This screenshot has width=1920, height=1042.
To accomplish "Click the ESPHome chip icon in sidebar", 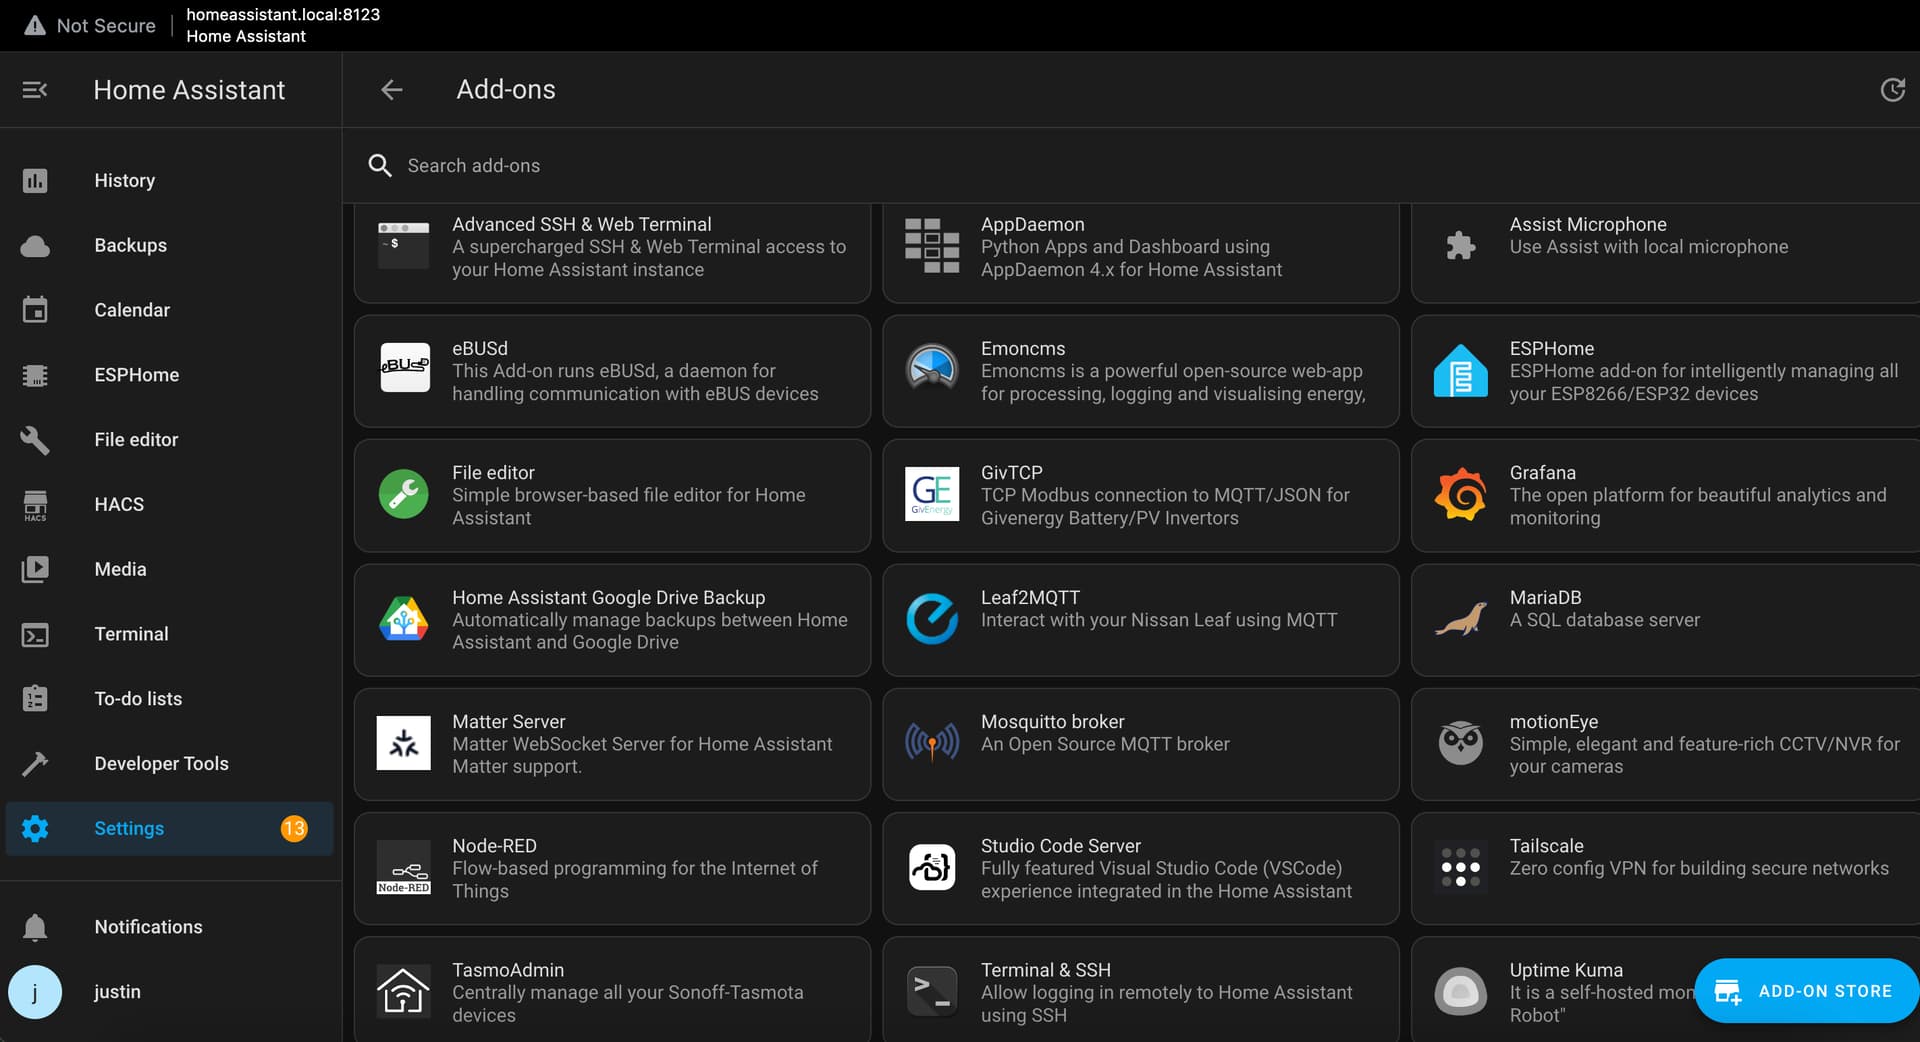I will [35, 375].
